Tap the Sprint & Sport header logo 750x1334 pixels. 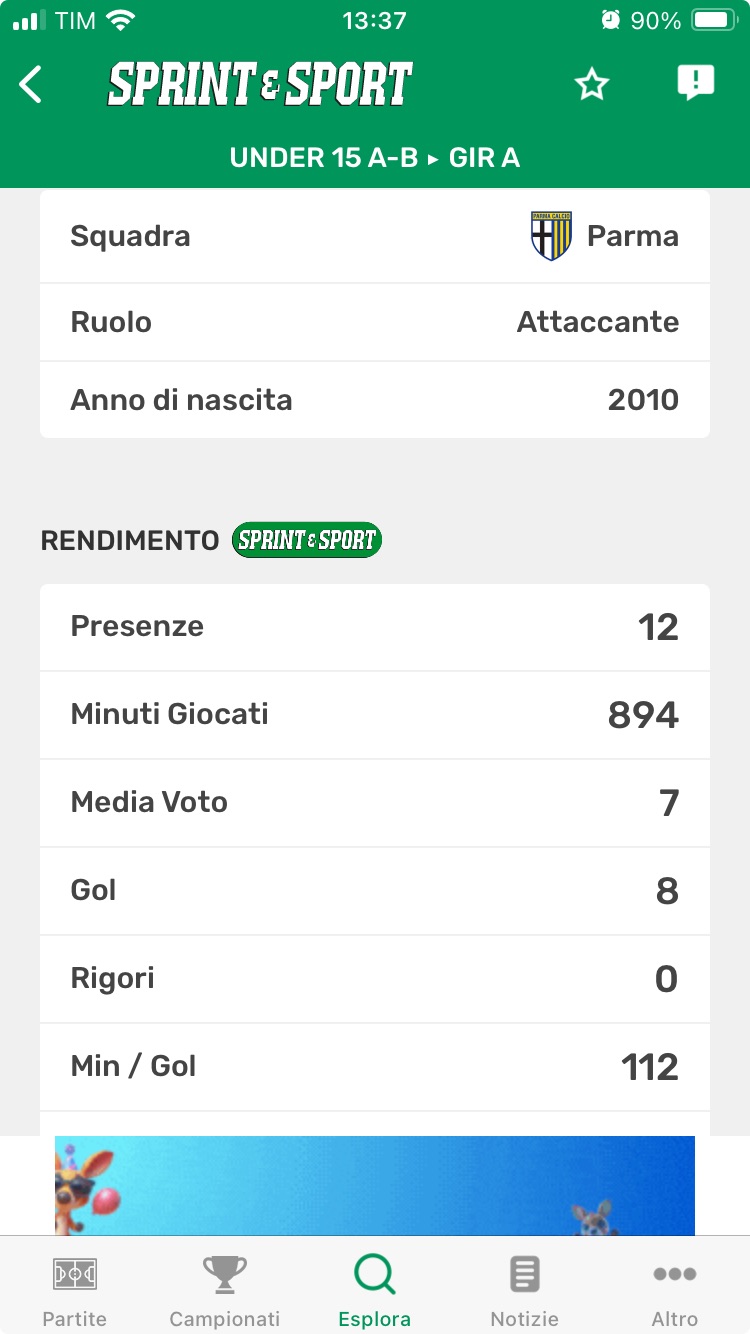[260, 85]
